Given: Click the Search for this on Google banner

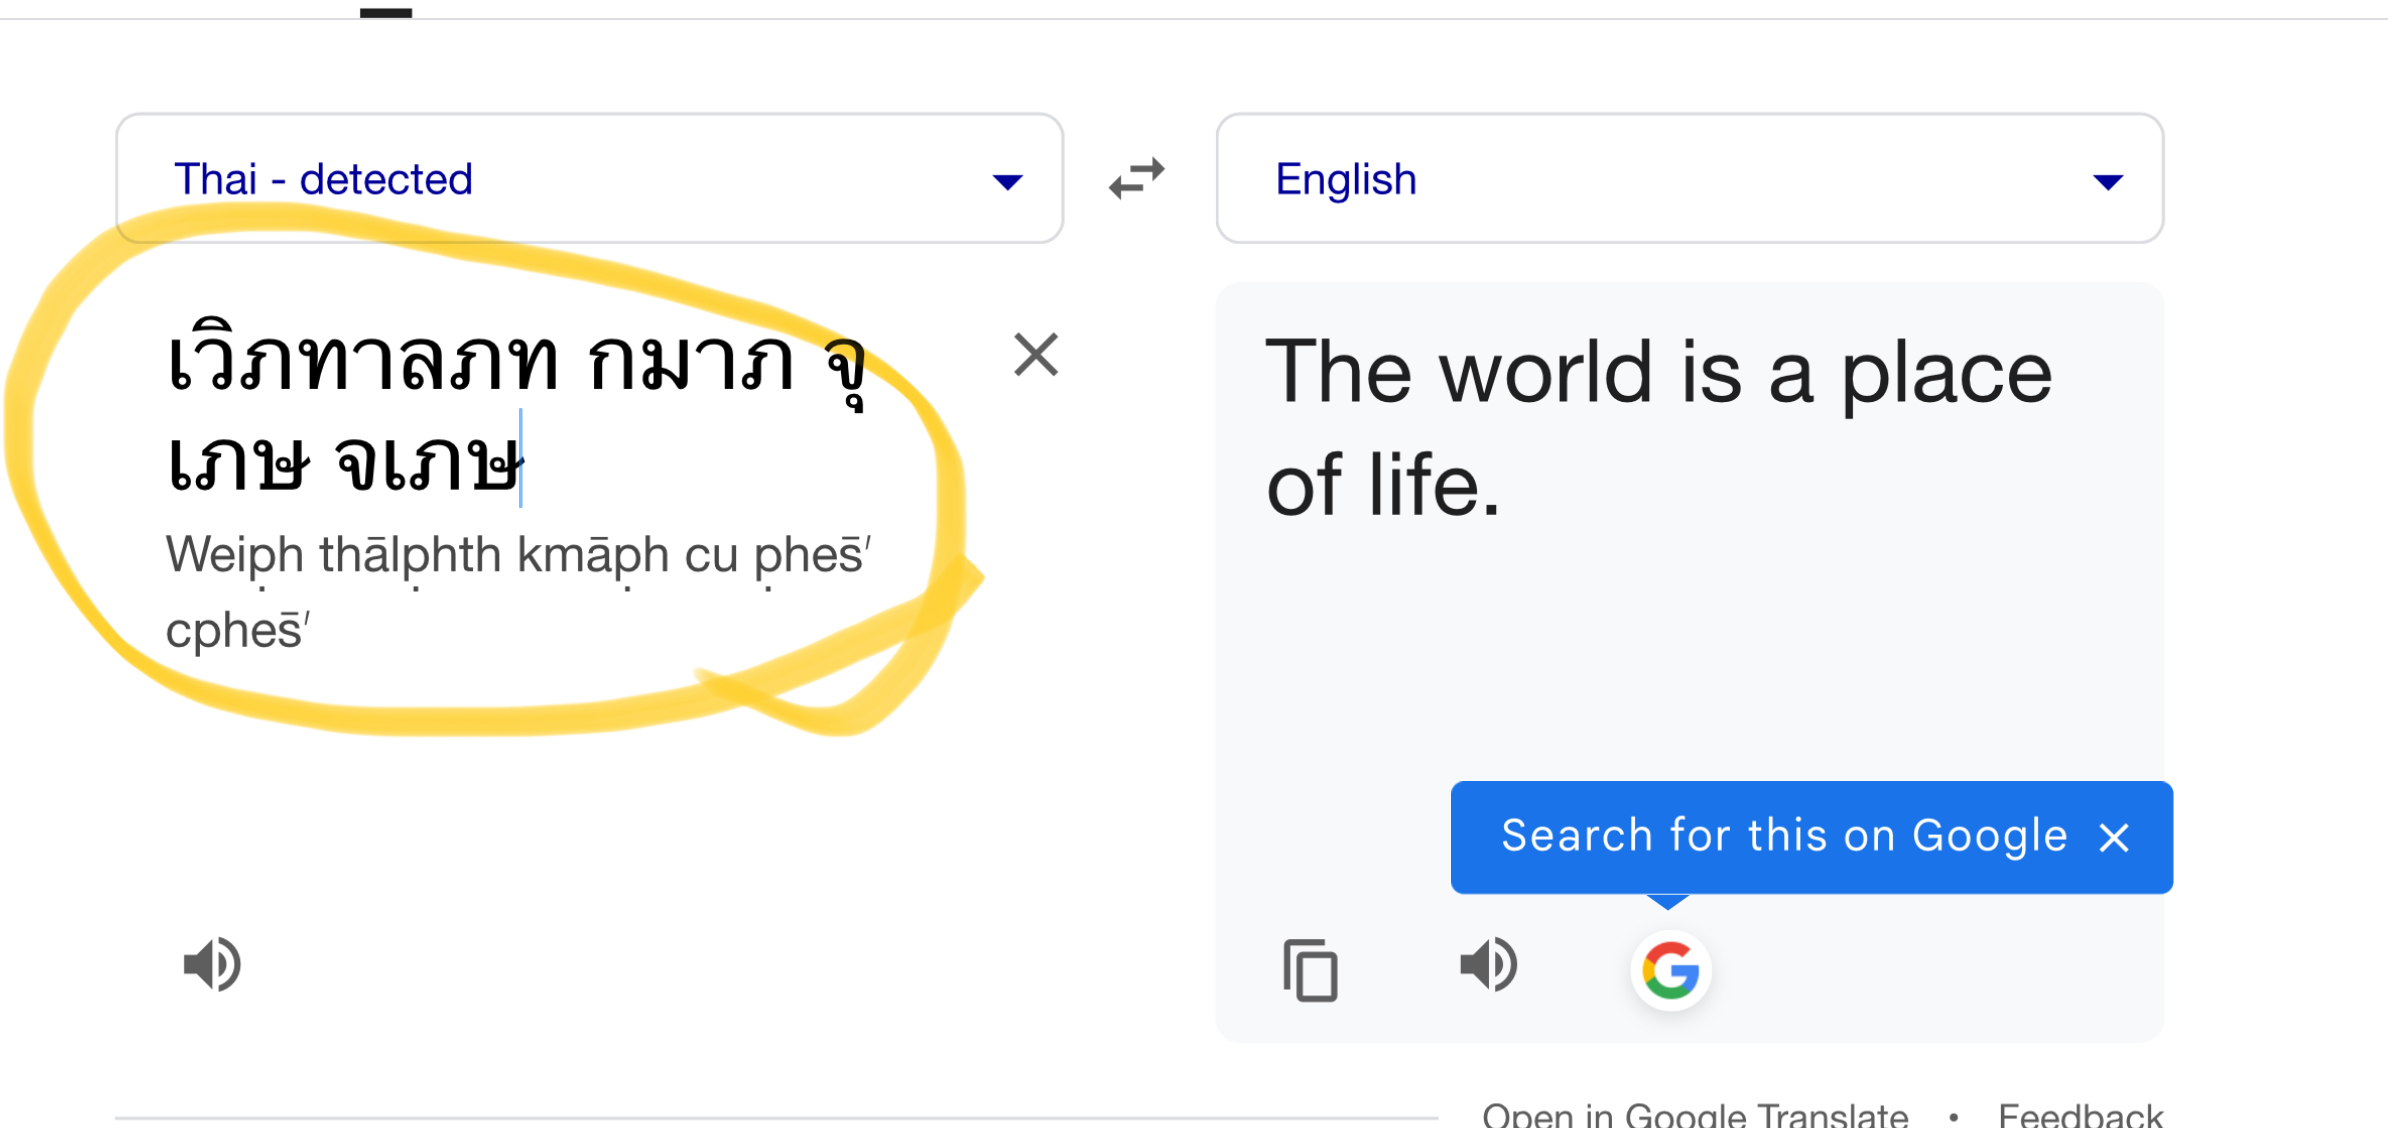Looking at the screenshot, I should (x=1783, y=836).
